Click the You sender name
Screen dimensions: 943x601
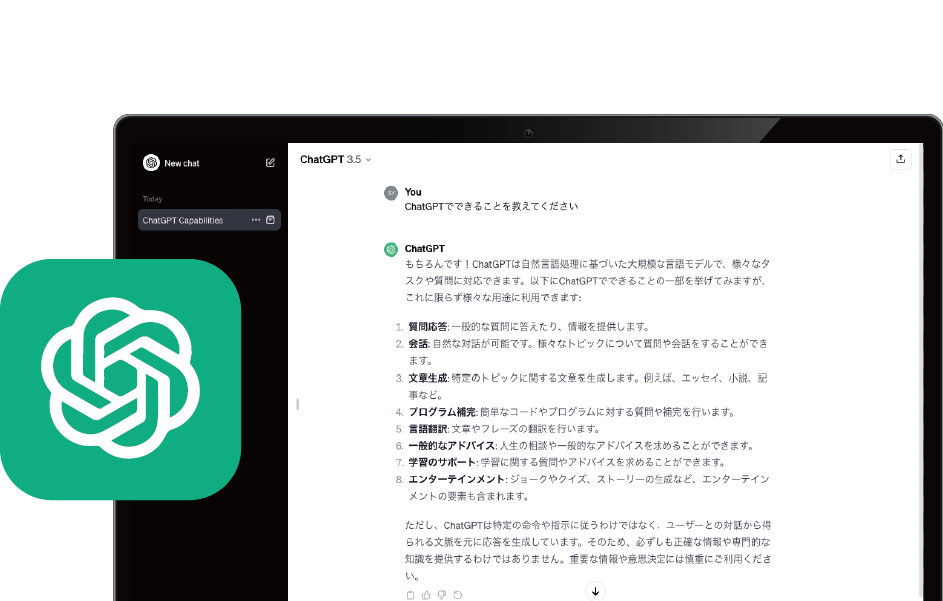tap(413, 192)
